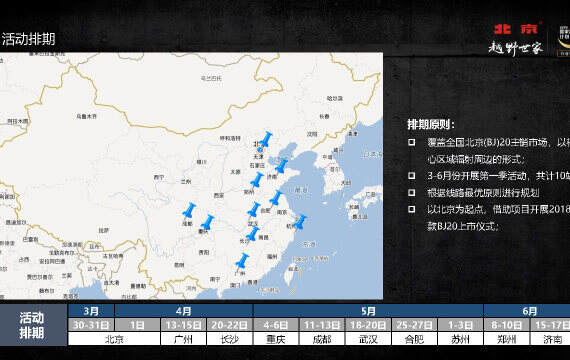
Task: Click the blue pushpin on Beijing
Action: (x=266, y=139)
